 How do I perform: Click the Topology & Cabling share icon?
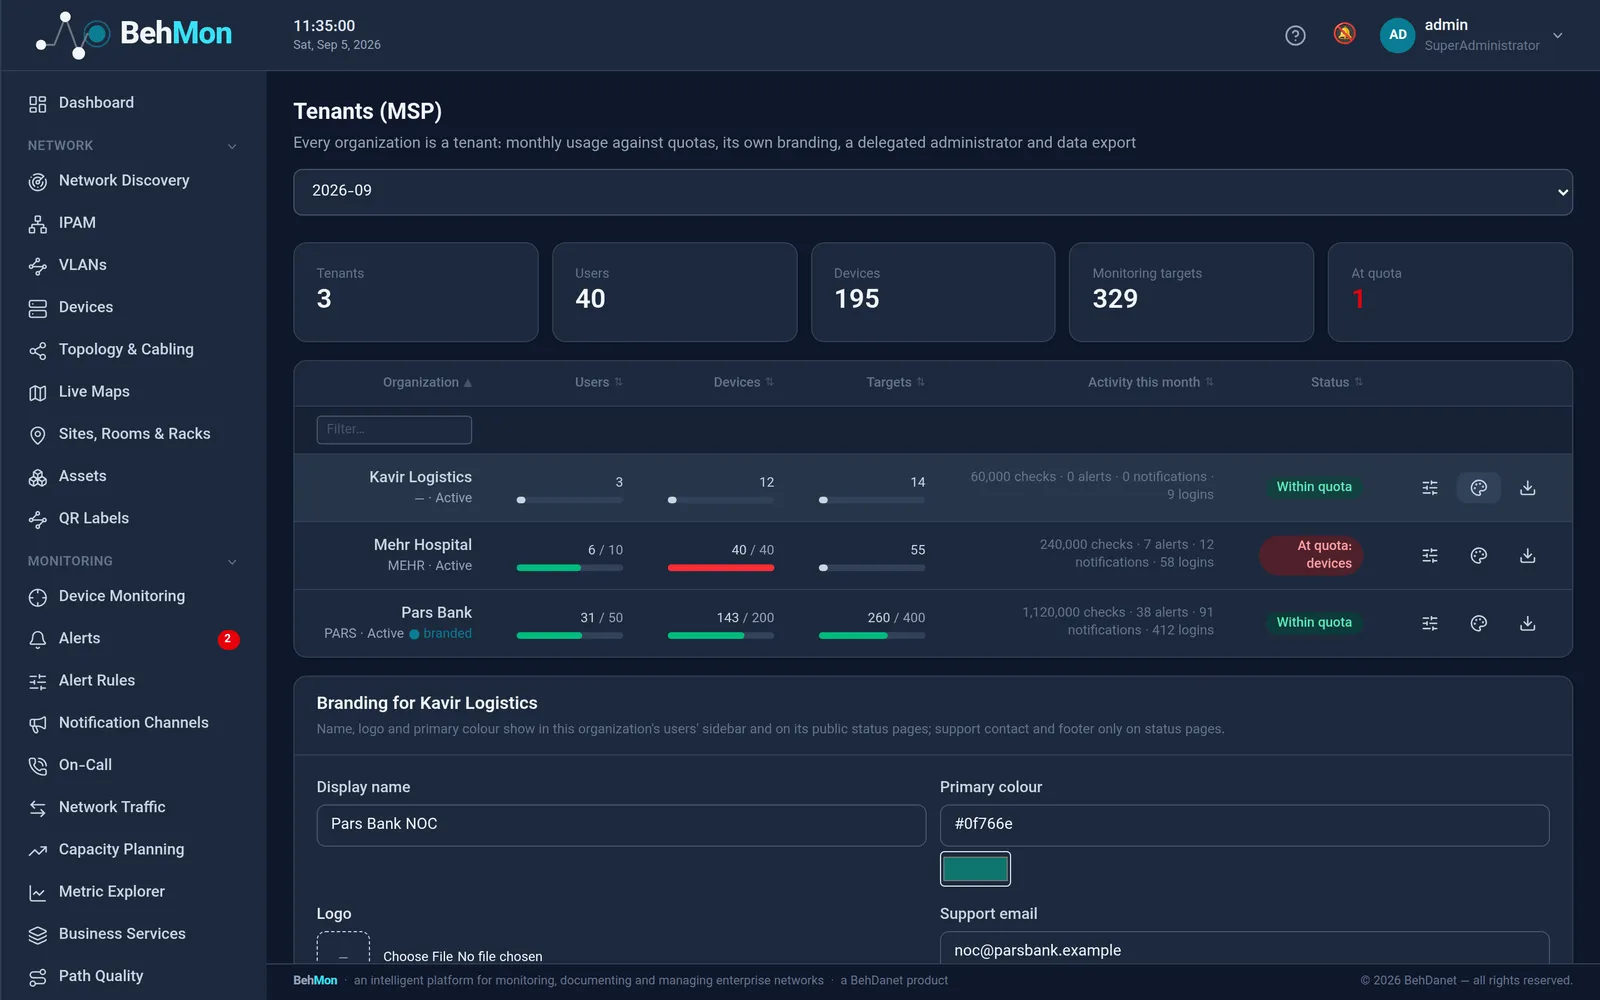pos(38,350)
